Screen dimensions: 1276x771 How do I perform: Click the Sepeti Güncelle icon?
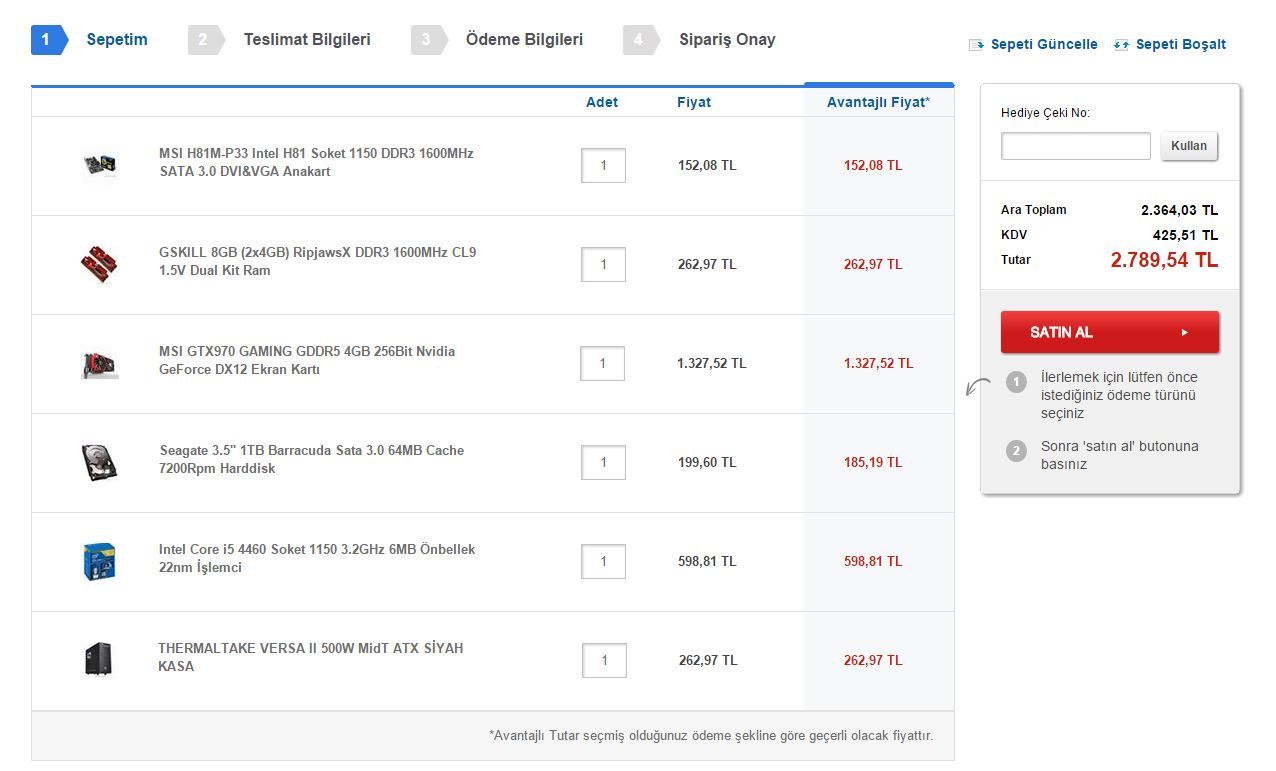point(976,45)
